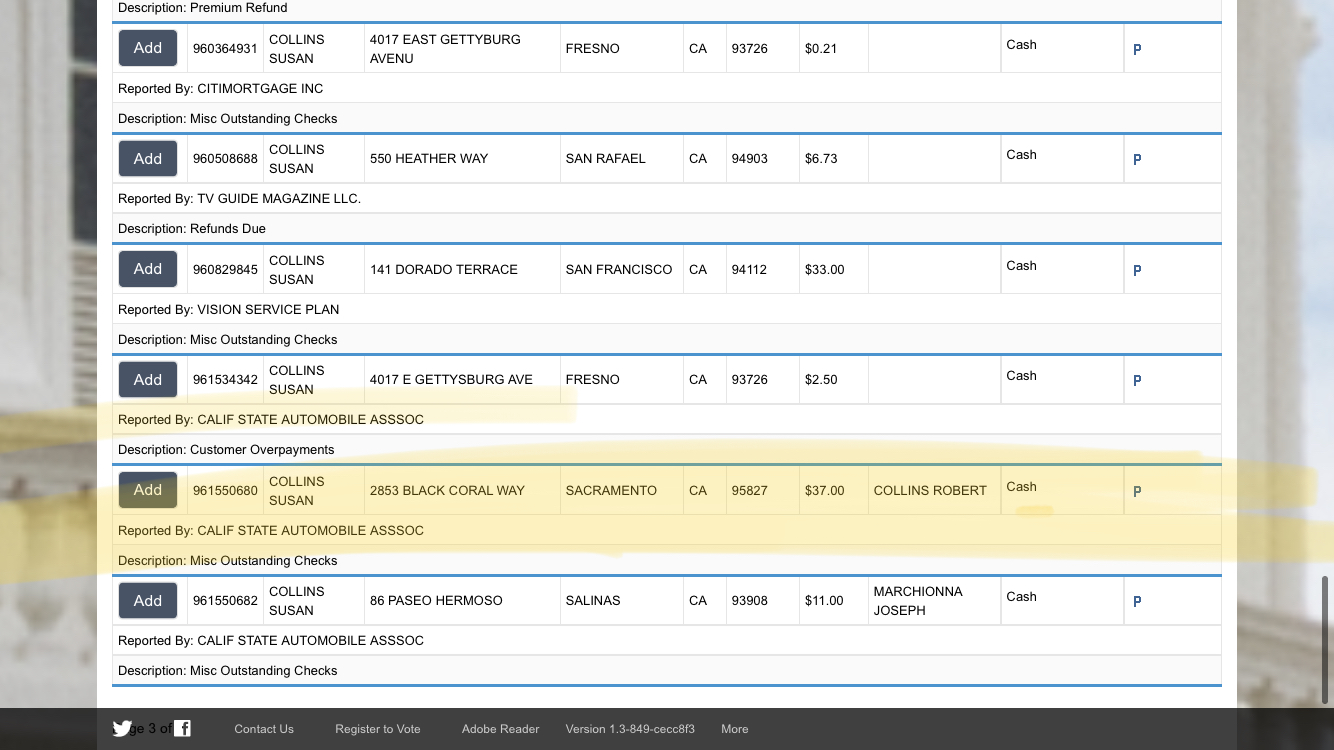This screenshot has width=1334, height=750.
Task: Open the Register to Vote link
Action: (378, 729)
